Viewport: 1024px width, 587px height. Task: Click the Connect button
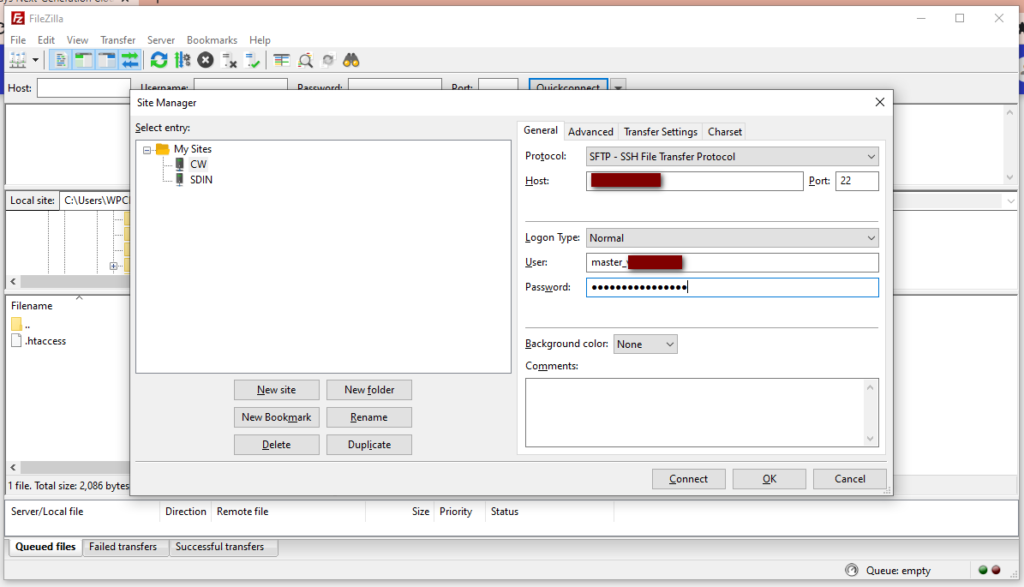pos(688,479)
